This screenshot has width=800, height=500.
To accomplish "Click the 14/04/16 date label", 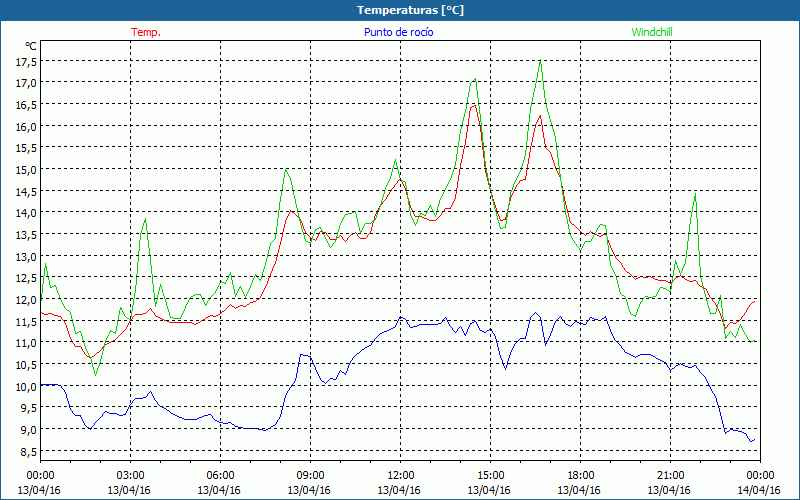I will (x=760, y=490).
